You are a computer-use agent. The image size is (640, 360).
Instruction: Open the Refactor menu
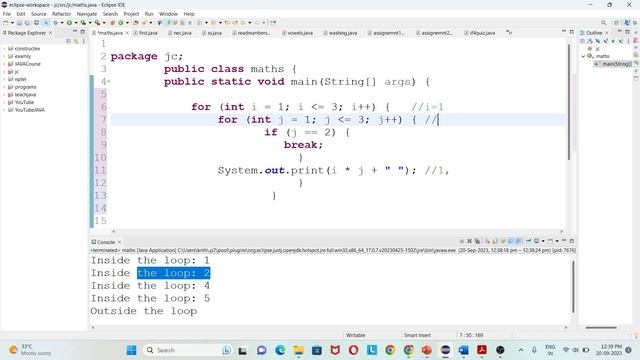pyautogui.click(x=62, y=14)
